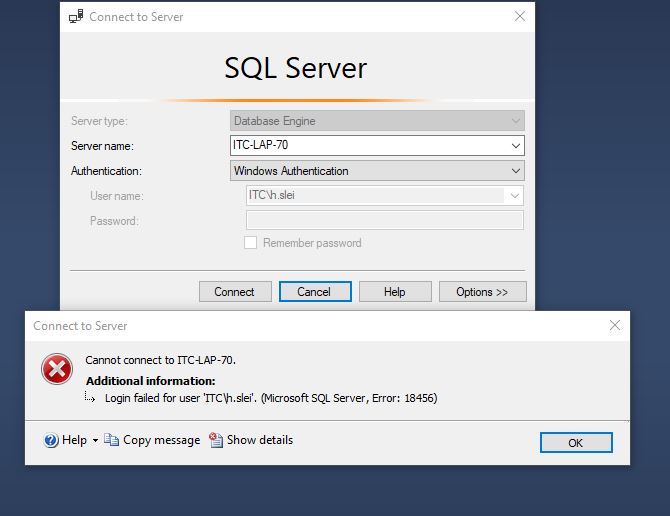
Task: Click the Help question-mark icon in error dialog
Action: click(x=51, y=440)
